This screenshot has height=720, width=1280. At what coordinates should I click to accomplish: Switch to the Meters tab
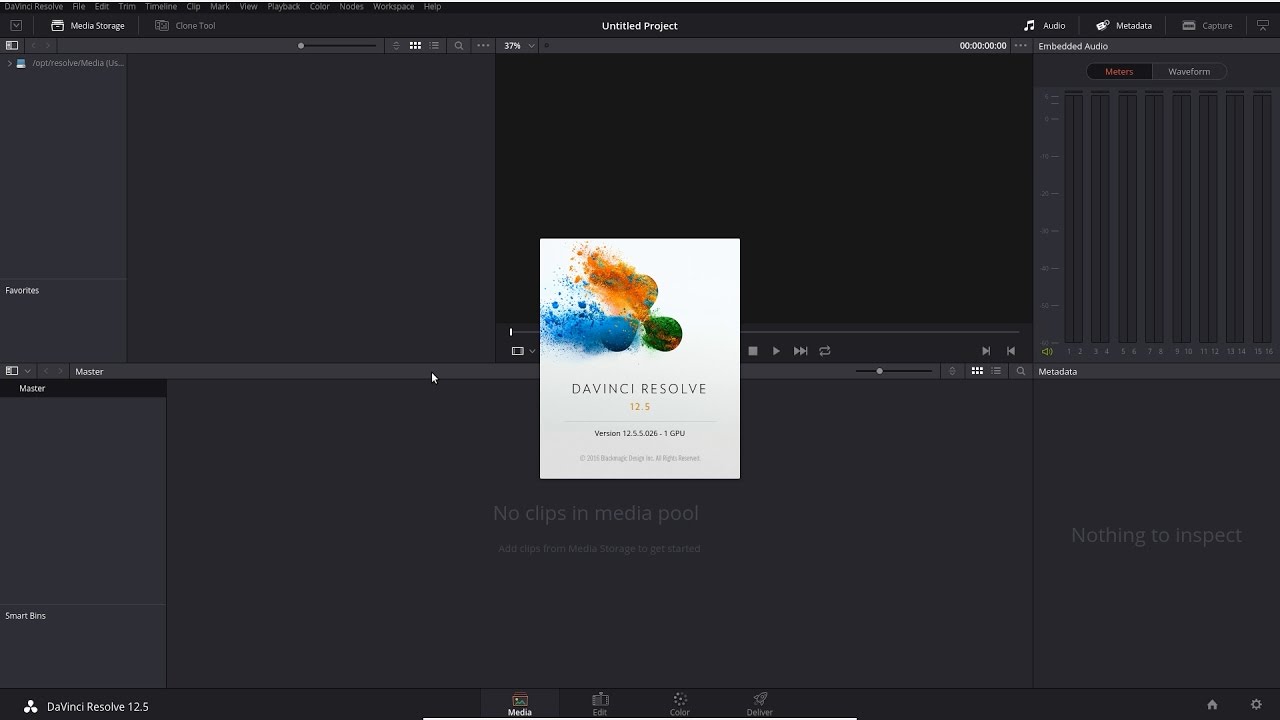click(1119, 71)
